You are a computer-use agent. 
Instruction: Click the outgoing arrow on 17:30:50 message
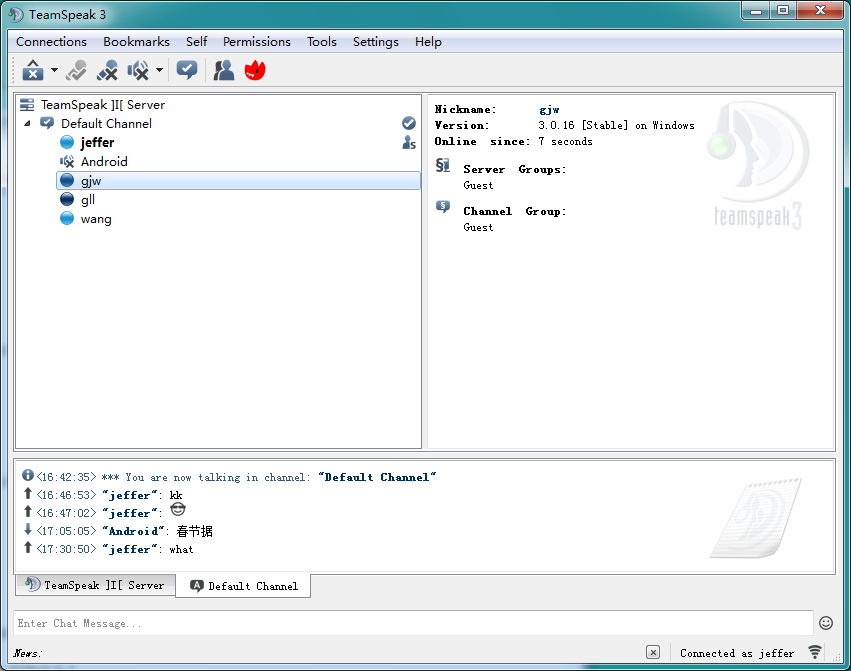(28, 547)
